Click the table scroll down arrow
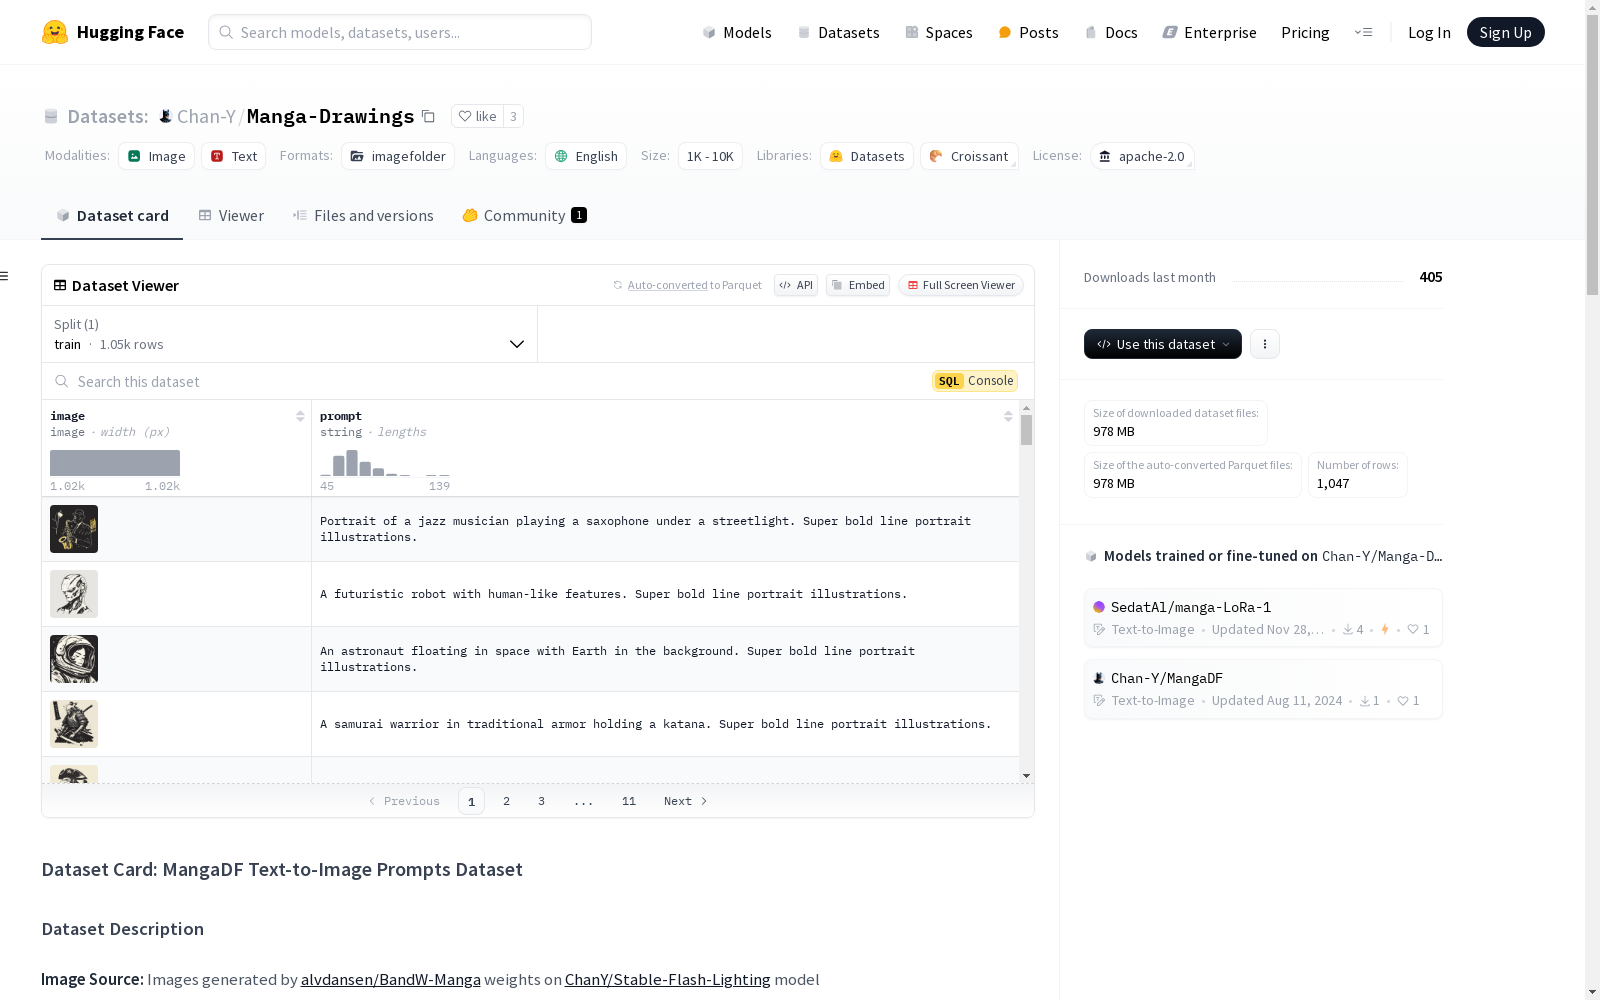This screenshot has width=1600, height=1000. pos(1026,776)
